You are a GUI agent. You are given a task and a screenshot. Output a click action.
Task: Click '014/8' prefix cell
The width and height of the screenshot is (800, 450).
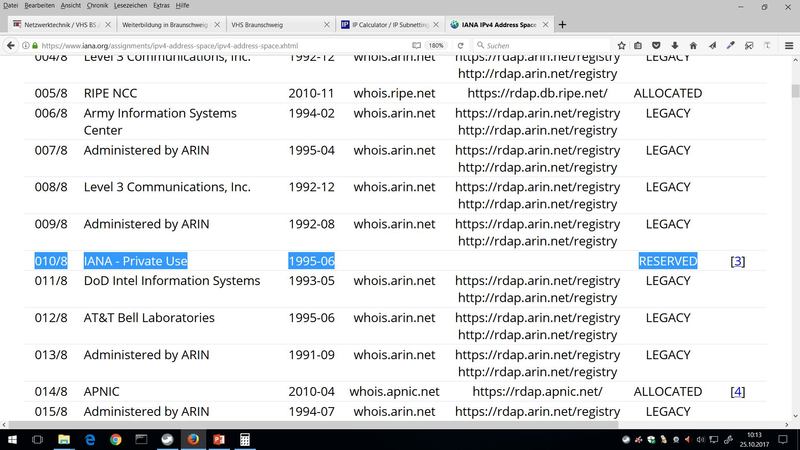(51, 392)
